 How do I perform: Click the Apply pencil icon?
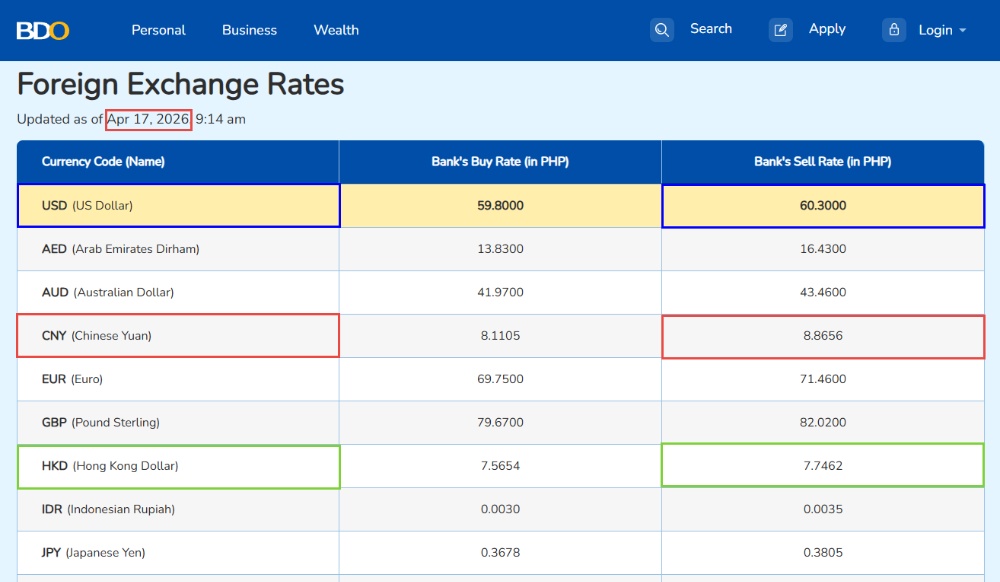781,30
